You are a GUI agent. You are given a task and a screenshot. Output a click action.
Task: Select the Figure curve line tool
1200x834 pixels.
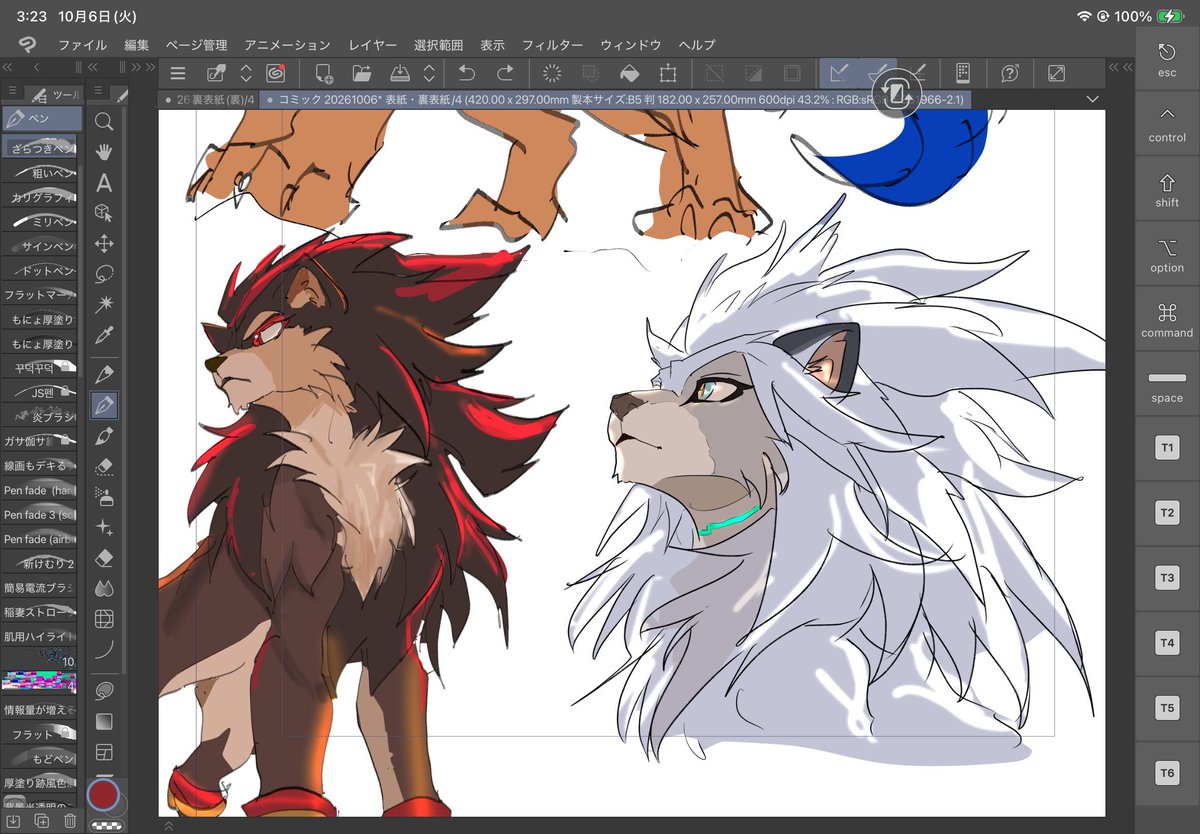[x=103, y=650]
